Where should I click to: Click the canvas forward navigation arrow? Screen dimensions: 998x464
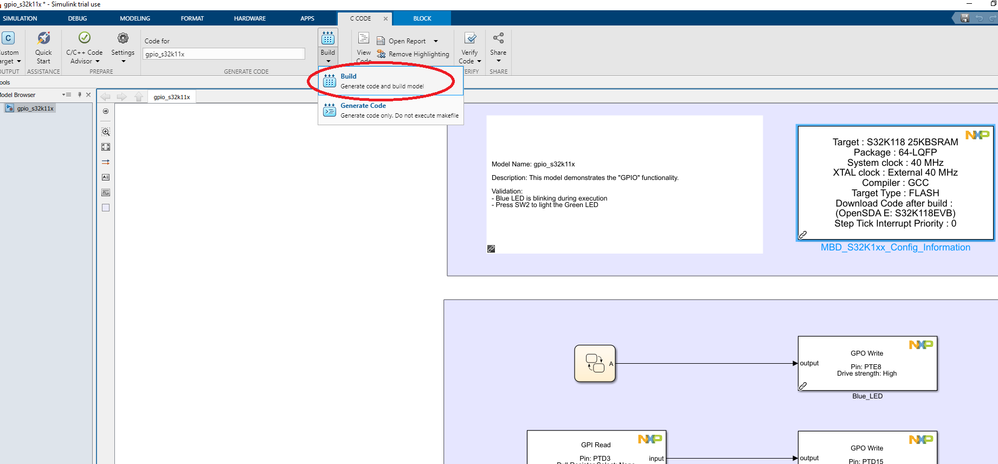[122, 97]
